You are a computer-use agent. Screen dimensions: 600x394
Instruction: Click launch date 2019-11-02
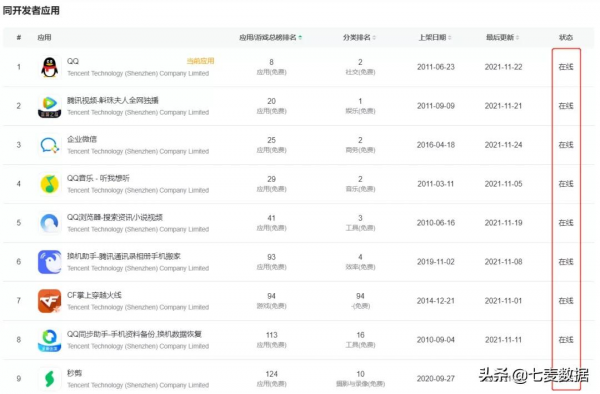coord(436,262)
